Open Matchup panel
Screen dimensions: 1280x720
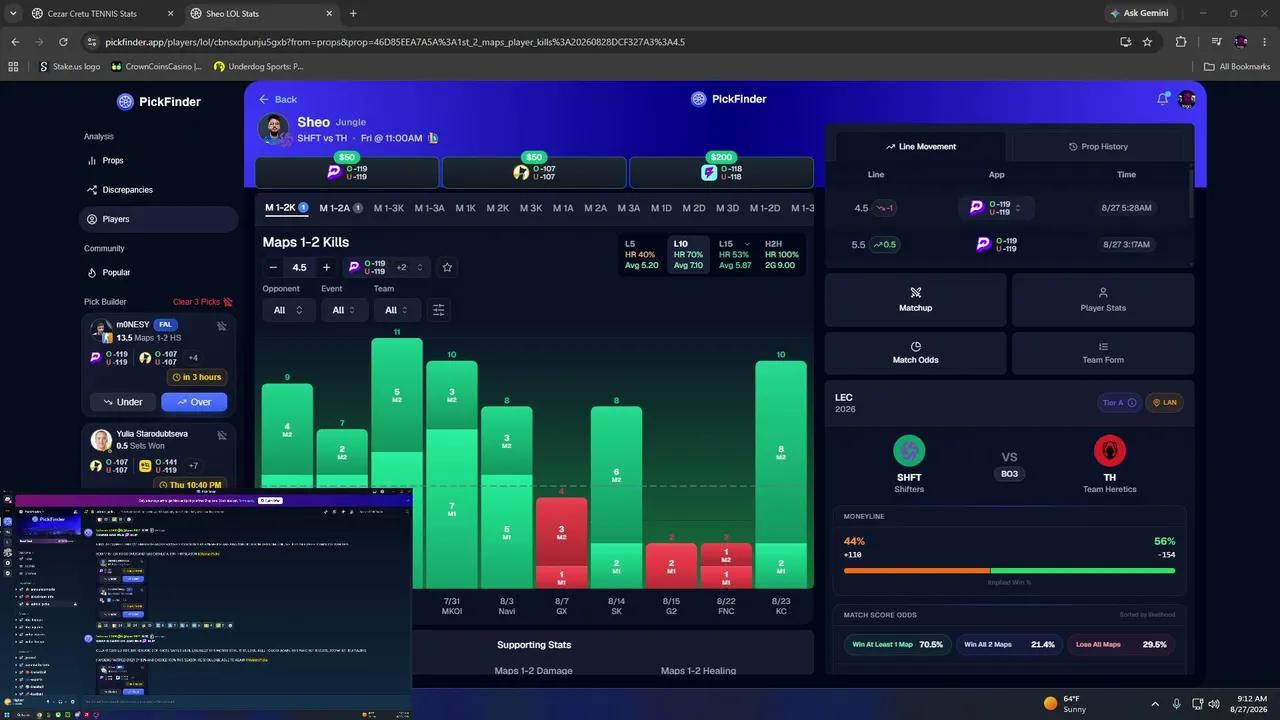915,300
